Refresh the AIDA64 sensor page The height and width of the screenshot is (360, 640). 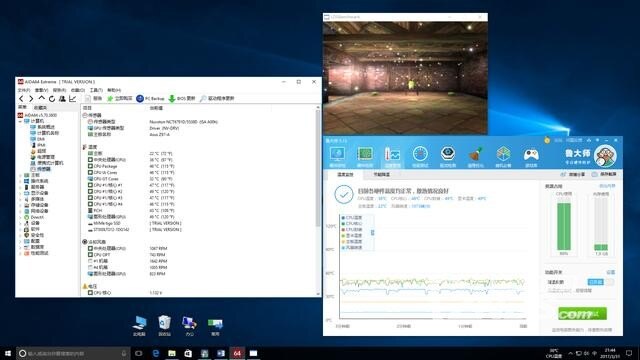(52, 98)
